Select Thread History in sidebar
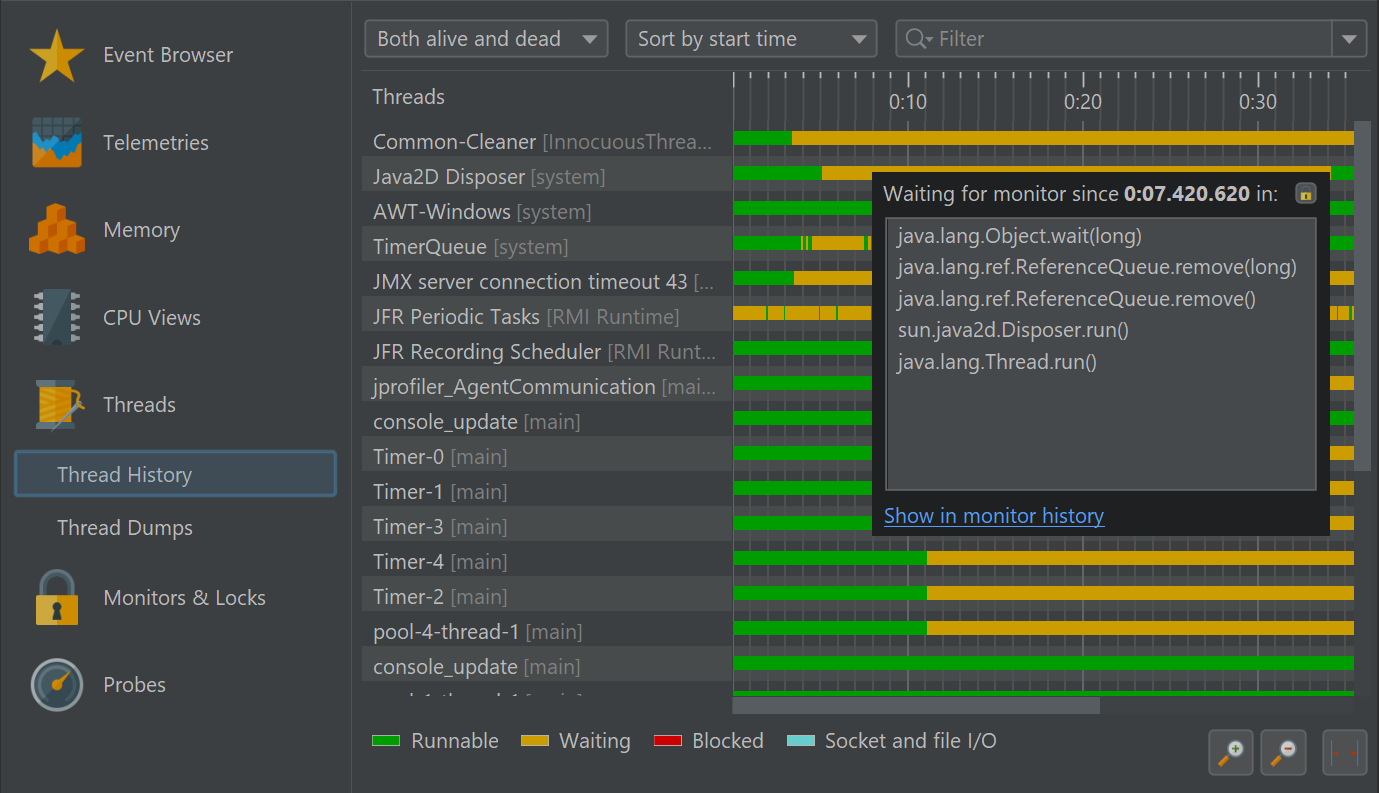This screenshot has height=793, width=1379. click(175, 474)
